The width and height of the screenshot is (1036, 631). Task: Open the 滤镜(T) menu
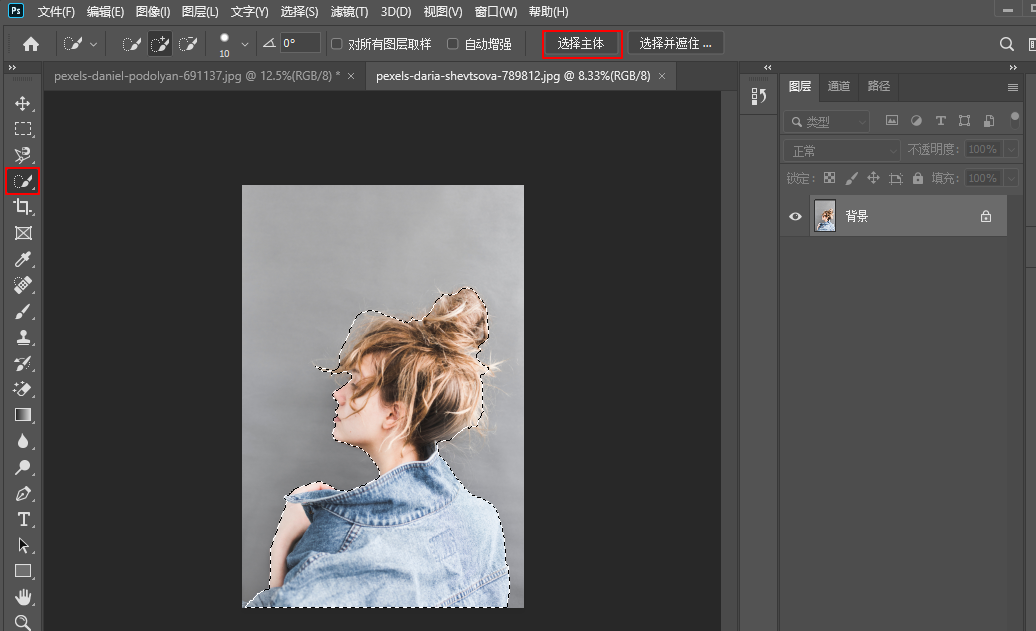(349, 12)
